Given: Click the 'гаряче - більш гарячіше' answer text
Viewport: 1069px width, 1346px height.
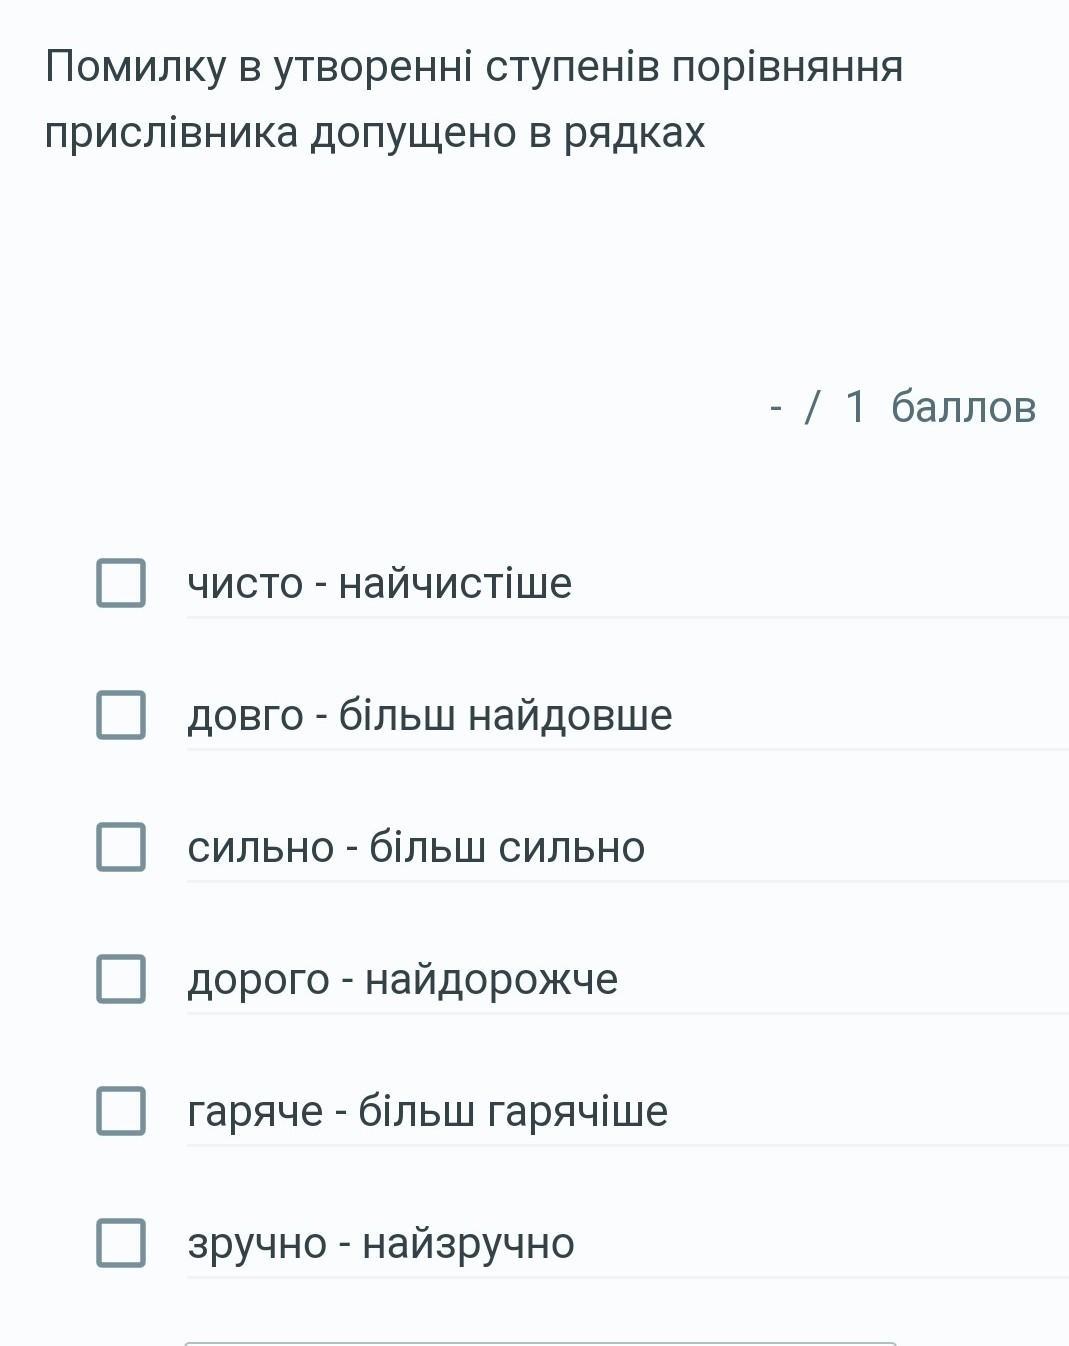Looking at the screenshot, I should coord(427,1112).
